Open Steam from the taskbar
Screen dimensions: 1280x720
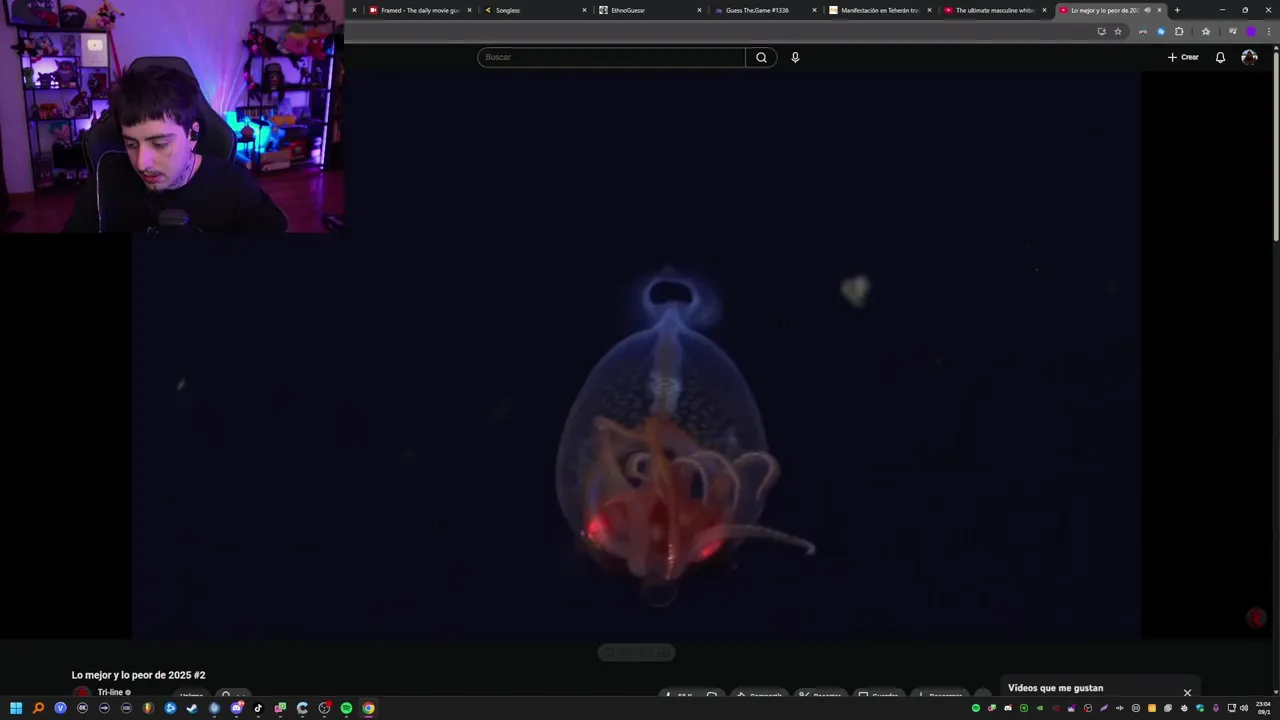pyautogui.click(x=192, y=708)
